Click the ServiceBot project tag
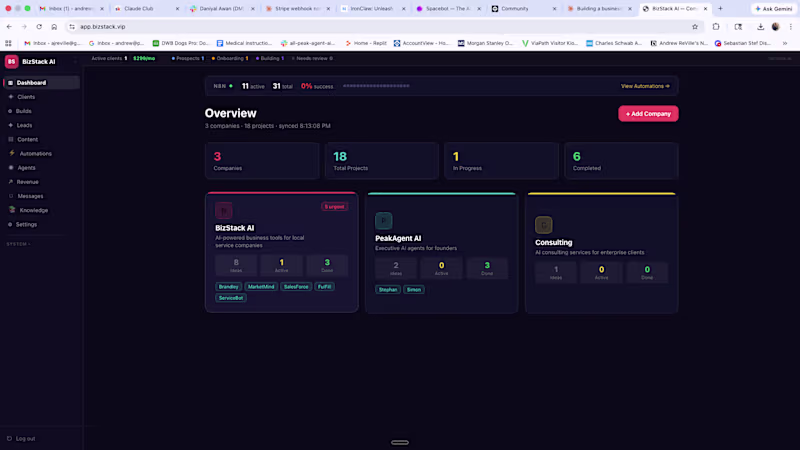Viewport: 800px width, 450px height. coord(231,298)
